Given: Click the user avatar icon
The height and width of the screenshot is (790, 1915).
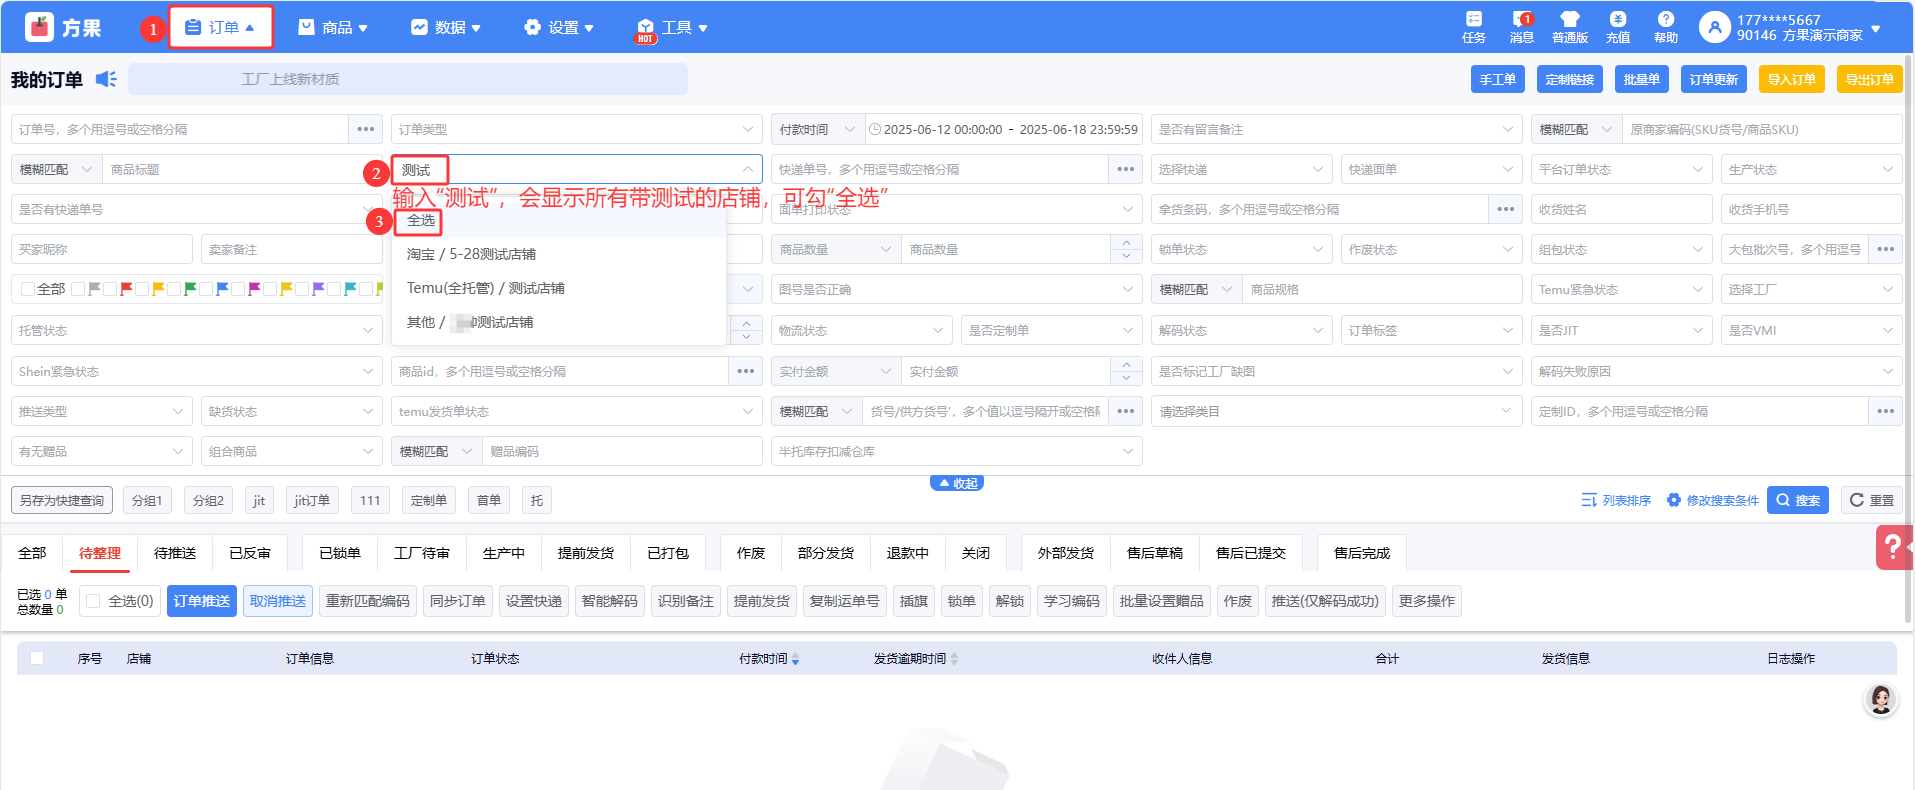Looking at the screenshot, I should tap(1714, 27).
